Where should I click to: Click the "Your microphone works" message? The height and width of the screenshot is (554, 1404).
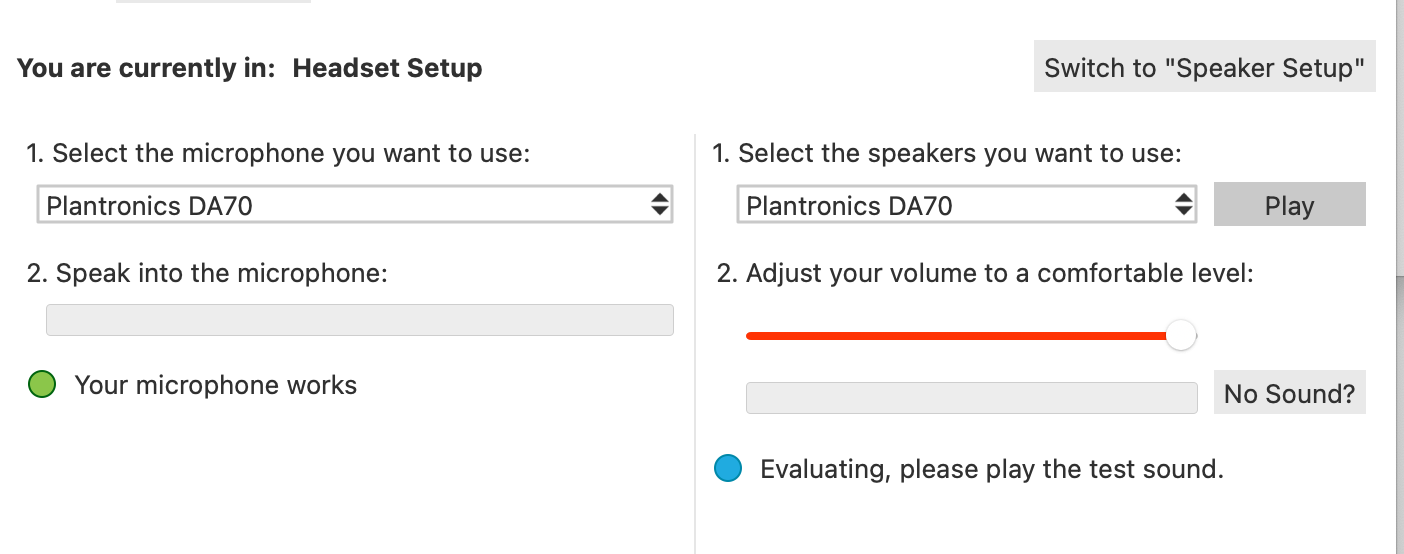click(216, 385)
